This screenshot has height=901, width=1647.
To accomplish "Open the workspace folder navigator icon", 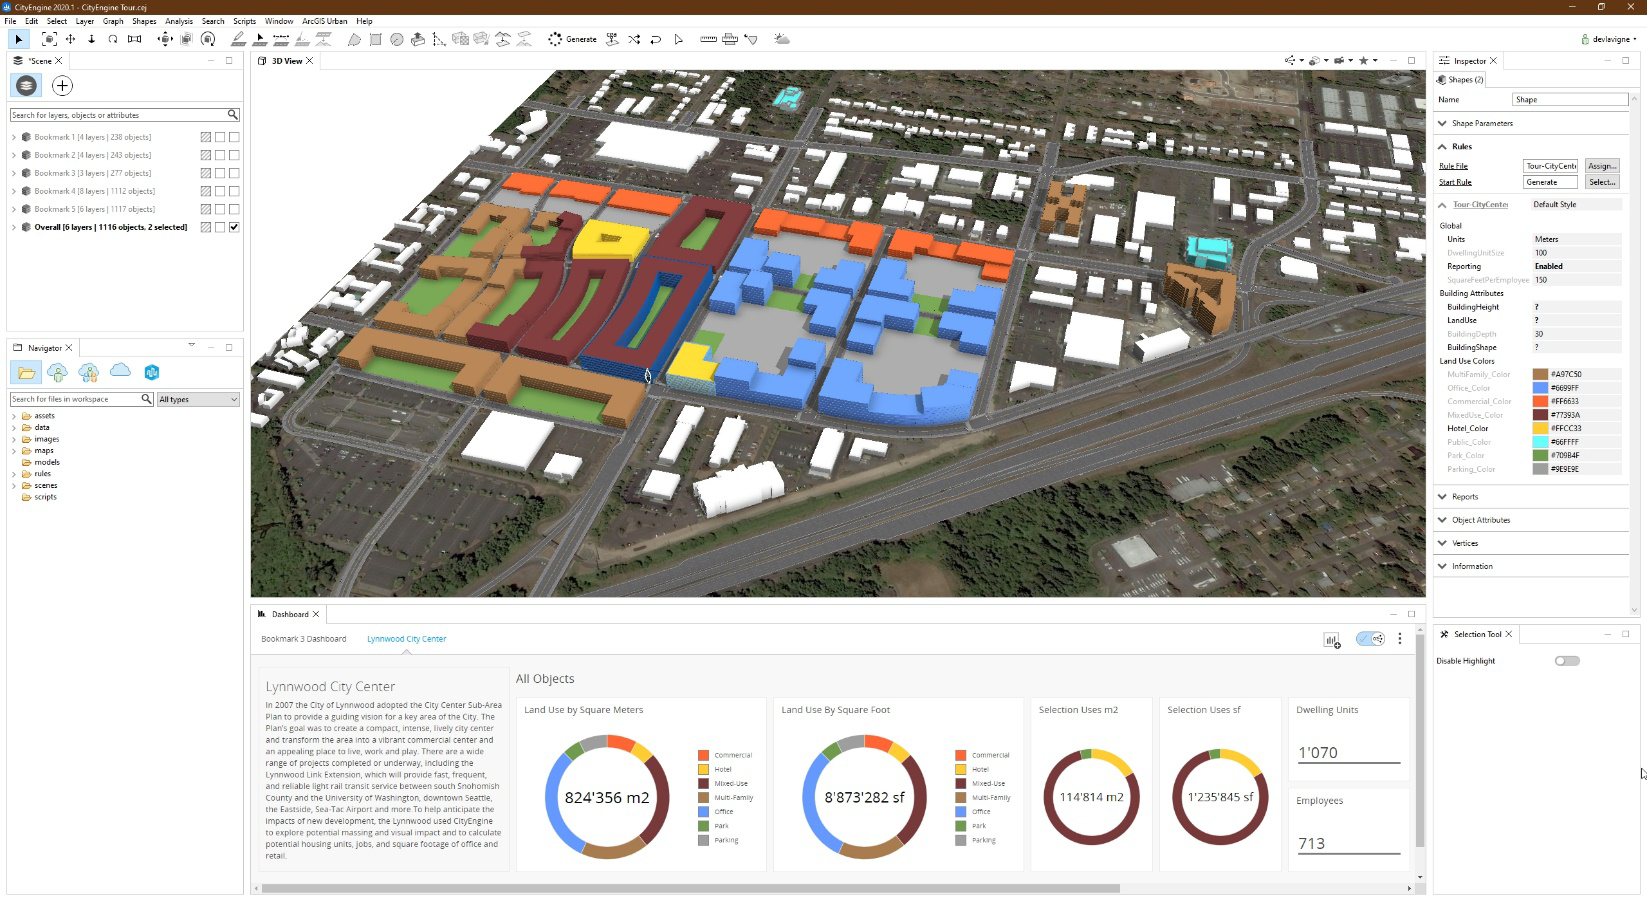I will click(x=26, y=372).
